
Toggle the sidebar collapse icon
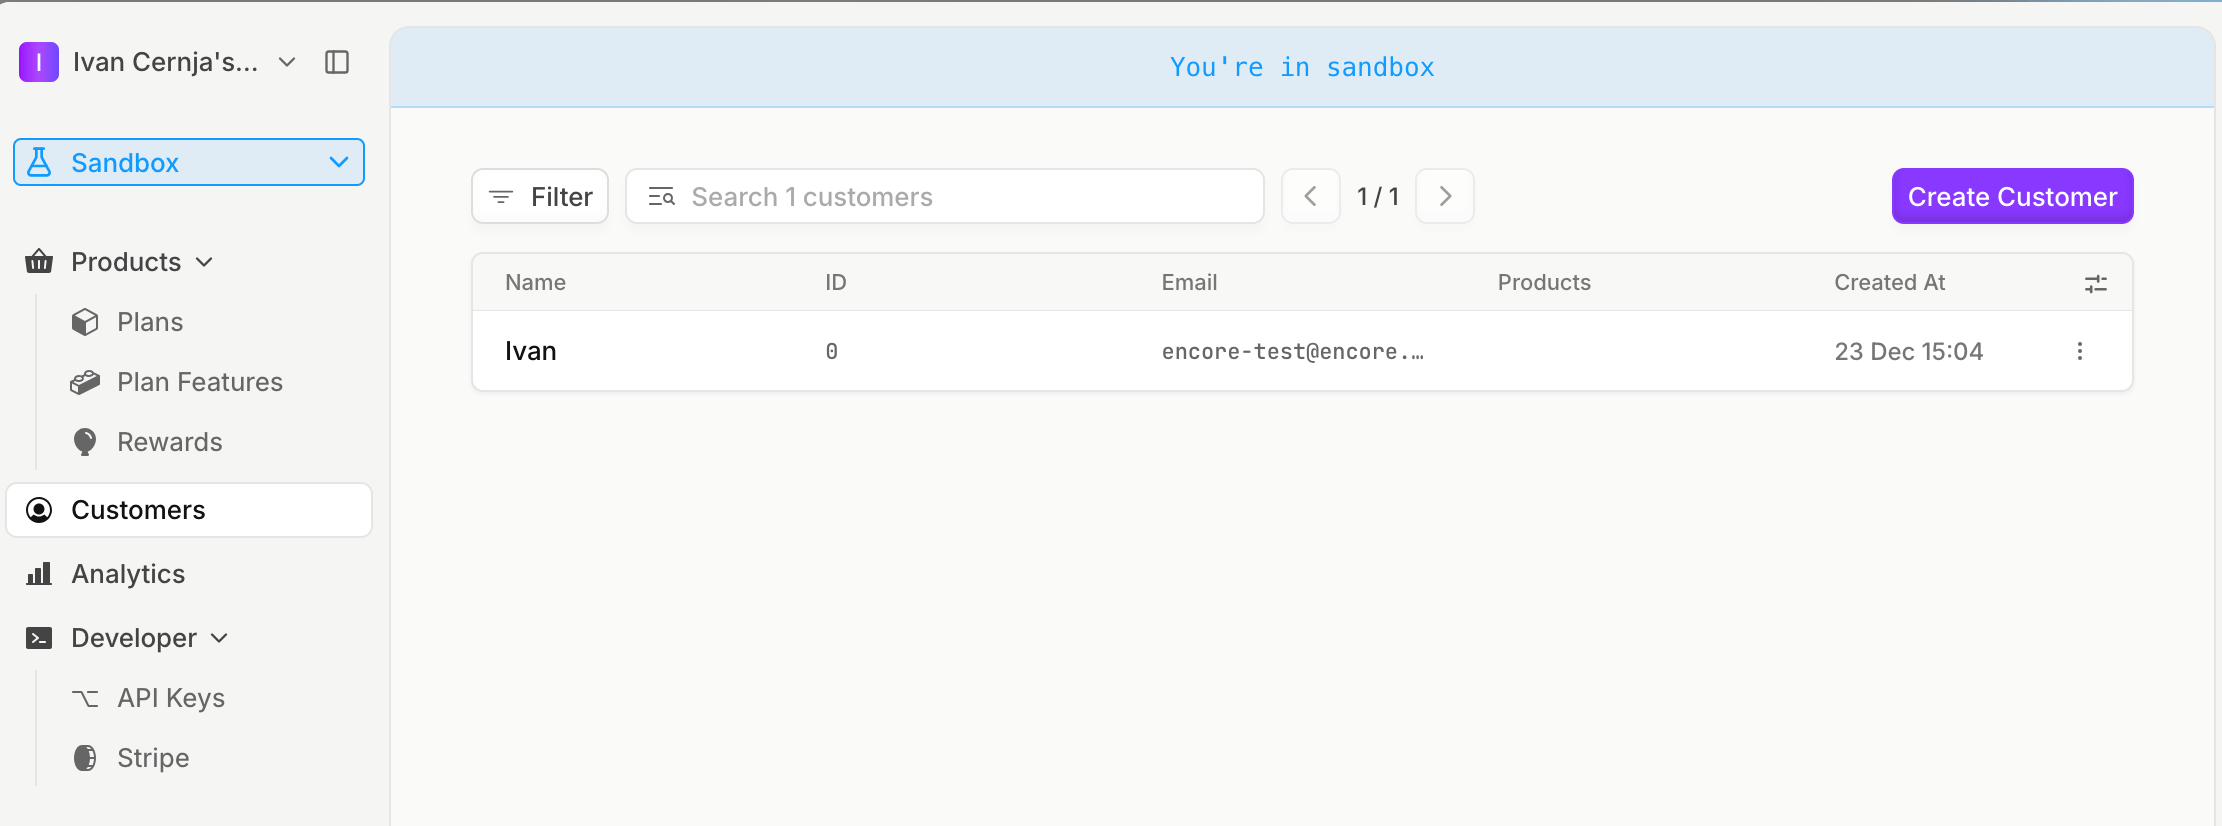pos(337,62)
